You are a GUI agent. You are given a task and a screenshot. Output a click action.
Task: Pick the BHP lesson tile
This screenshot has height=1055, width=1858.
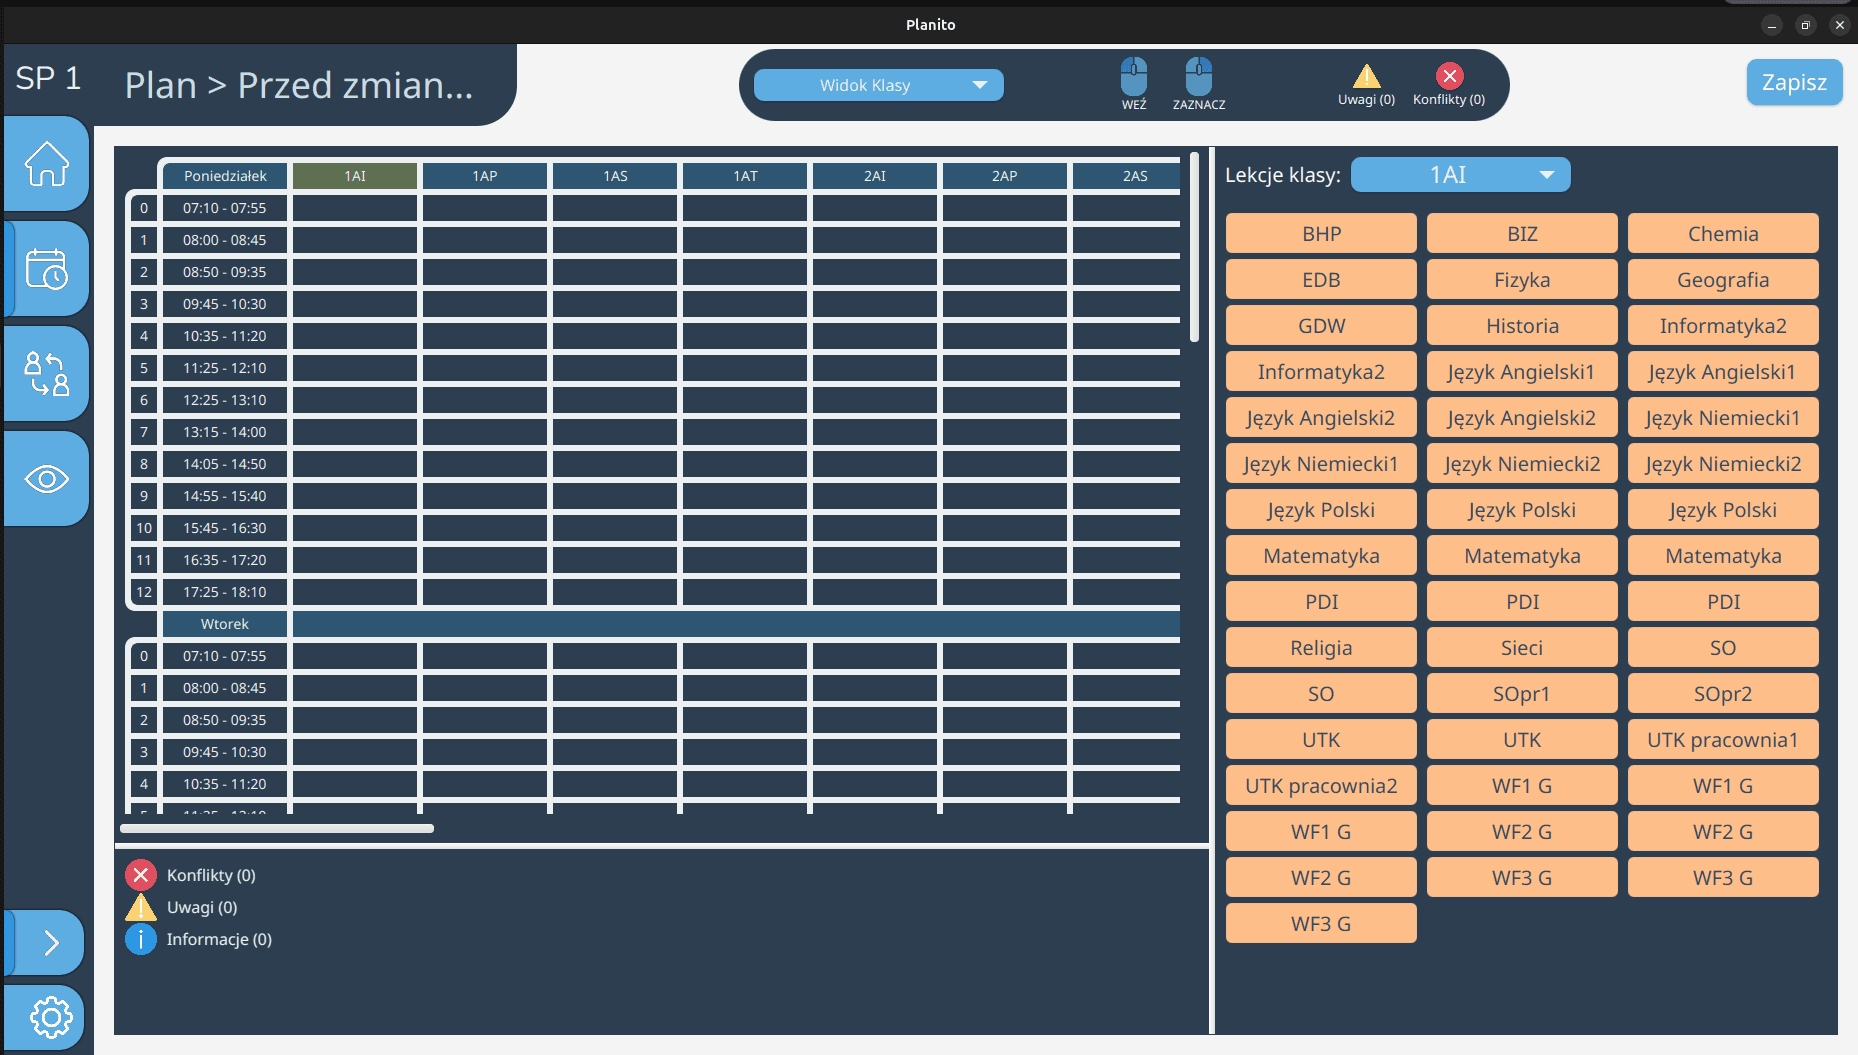tap(1321, 233)
